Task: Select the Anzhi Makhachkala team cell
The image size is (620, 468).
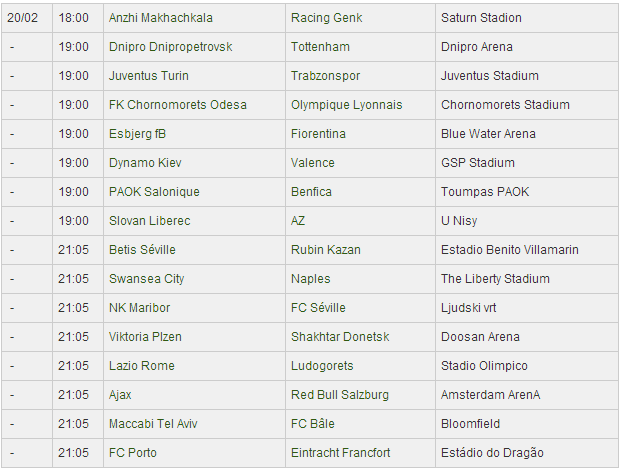Action: click(194, 18)
